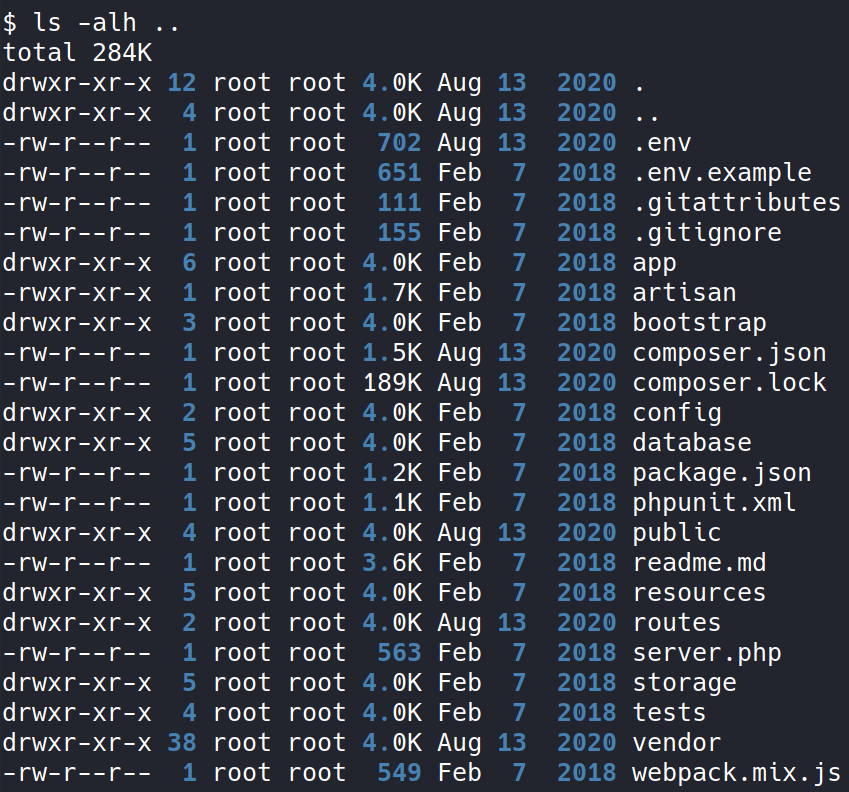Select the artisan file name
Viewport: 849px width, 792px height.
(684, 293)
